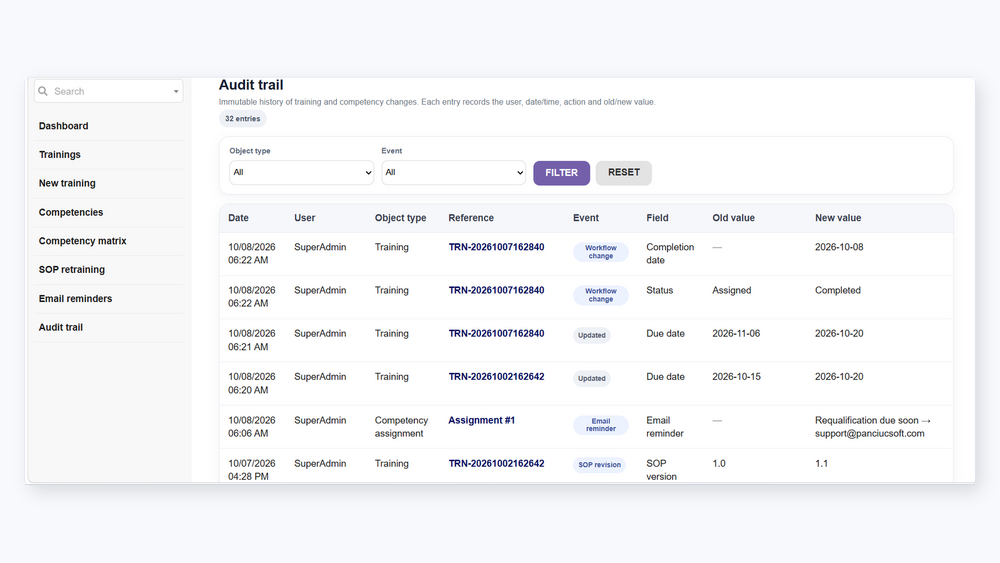1000x563 pixels.
Task: Click the Date column header
Action: tap(239, 218)
